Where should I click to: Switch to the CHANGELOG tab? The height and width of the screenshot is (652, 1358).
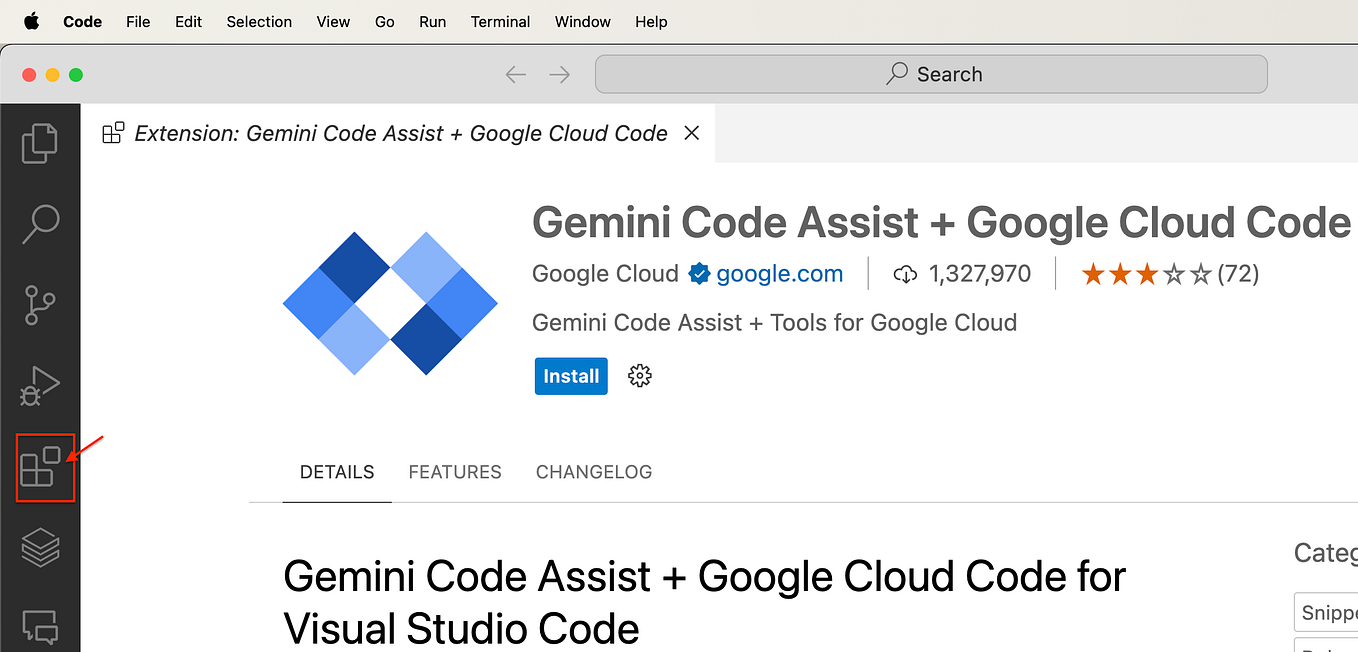[x=594, y=472]
